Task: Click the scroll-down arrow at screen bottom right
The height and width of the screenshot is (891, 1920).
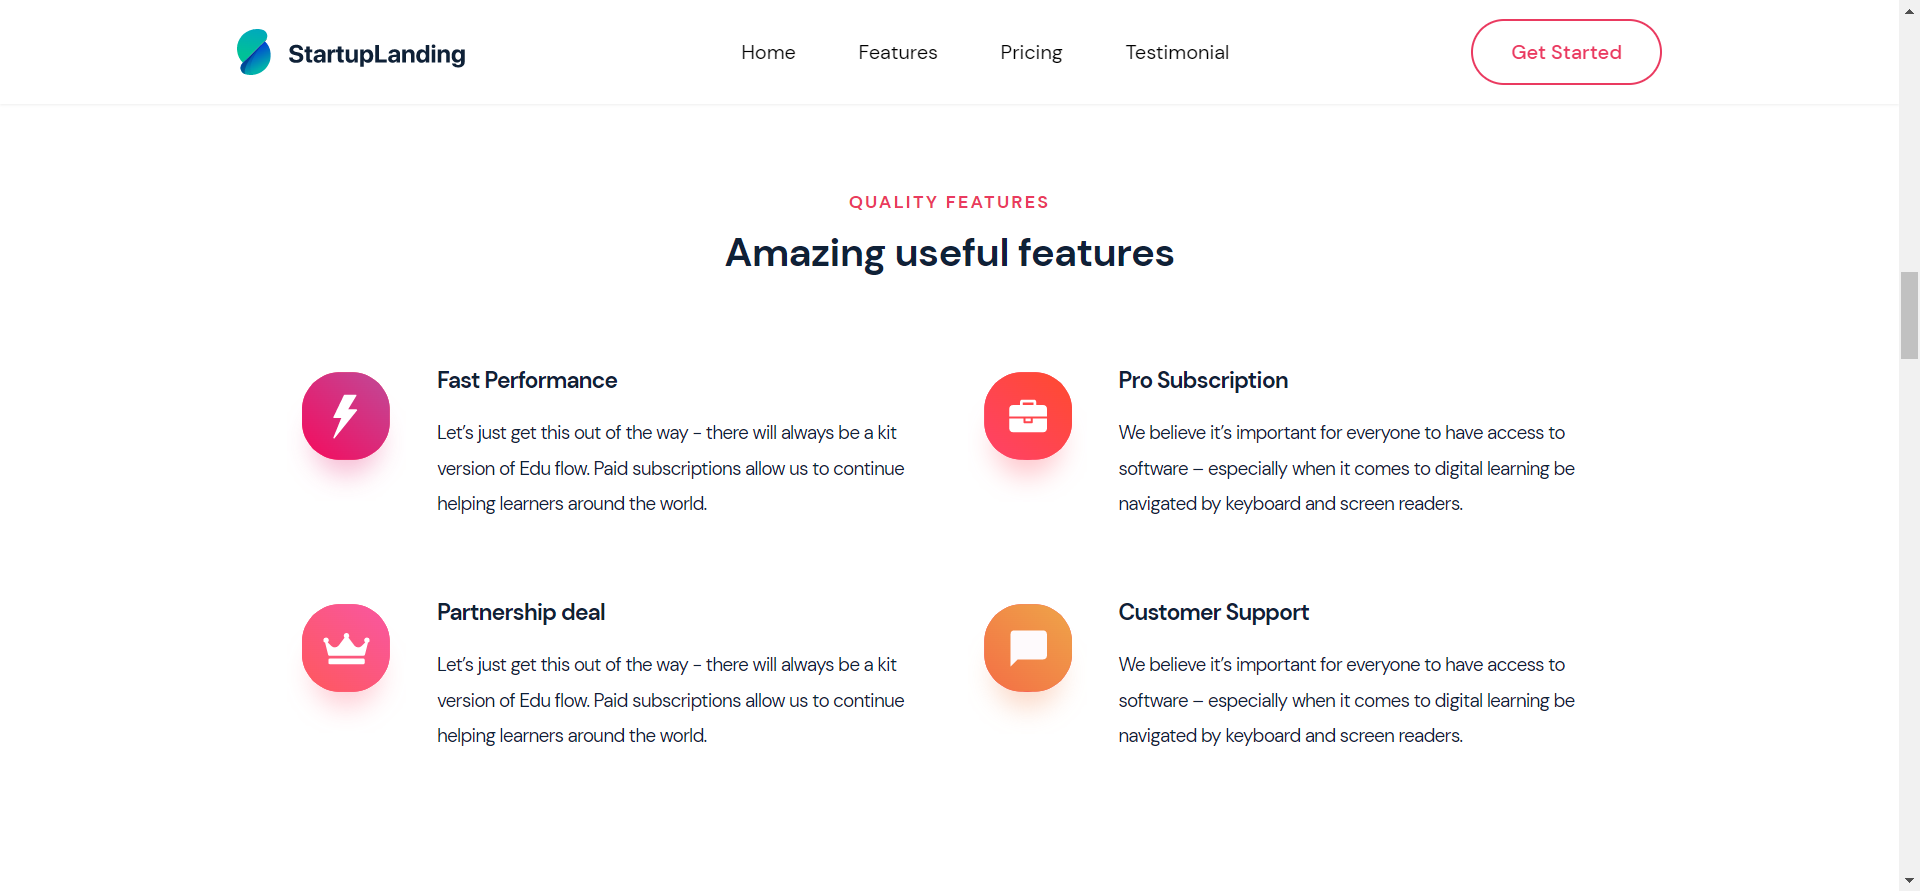Action: tap(1909, 880)
